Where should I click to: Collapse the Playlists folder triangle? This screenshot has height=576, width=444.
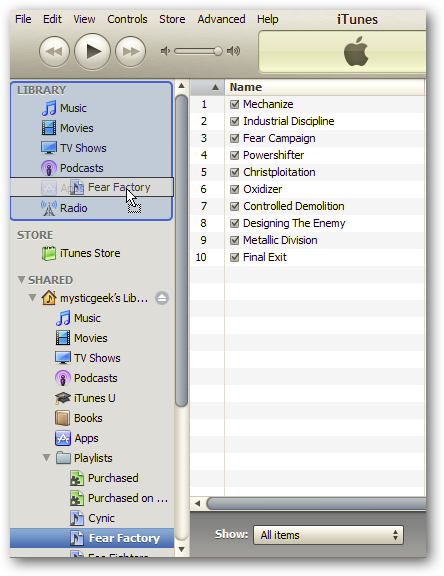coord(46,458)
